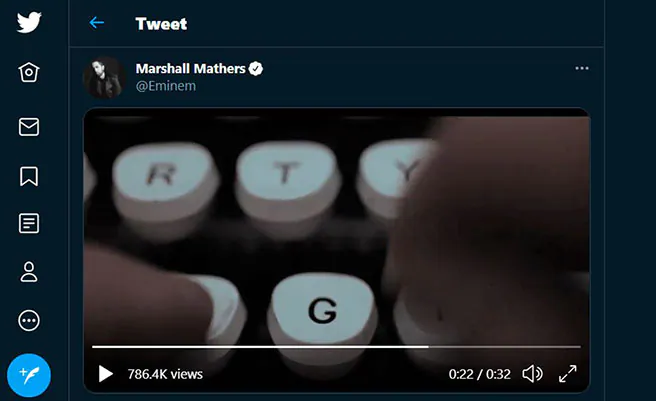This screenshot has height=401, width=656.
Task: Open the Lists icon
Action: pyautogui.click(x=29, y=223)
